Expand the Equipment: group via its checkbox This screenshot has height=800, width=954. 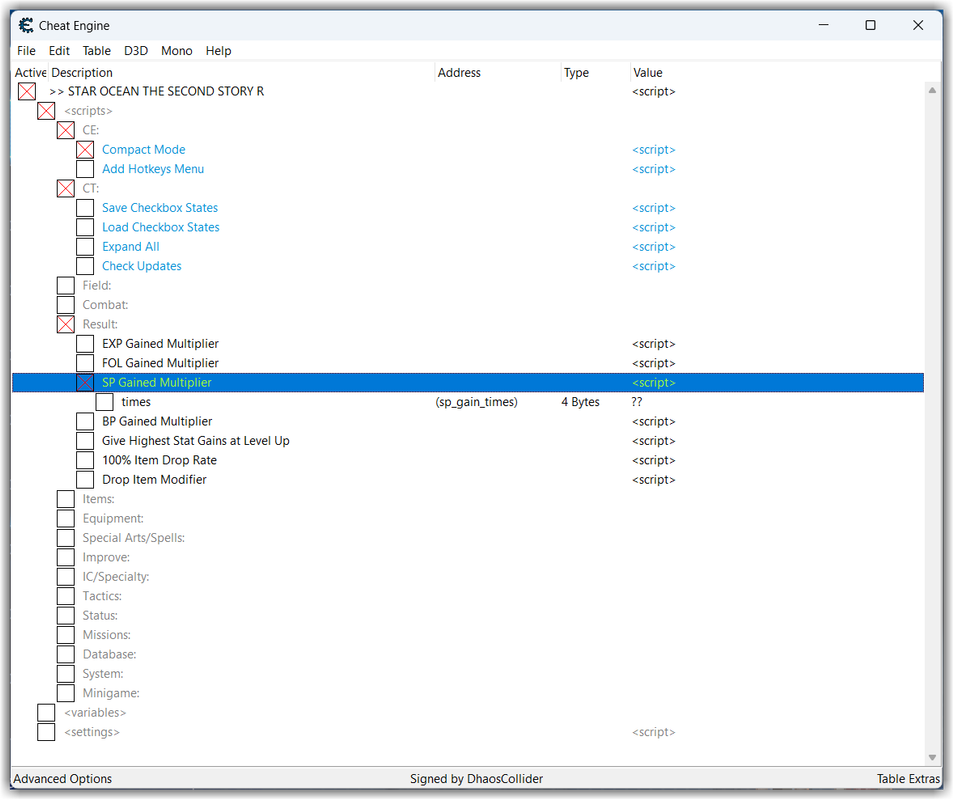(66, 519)
